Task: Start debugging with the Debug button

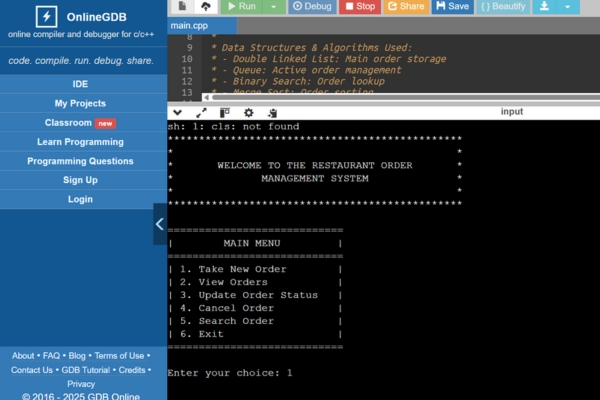Action: click(312, 6)
